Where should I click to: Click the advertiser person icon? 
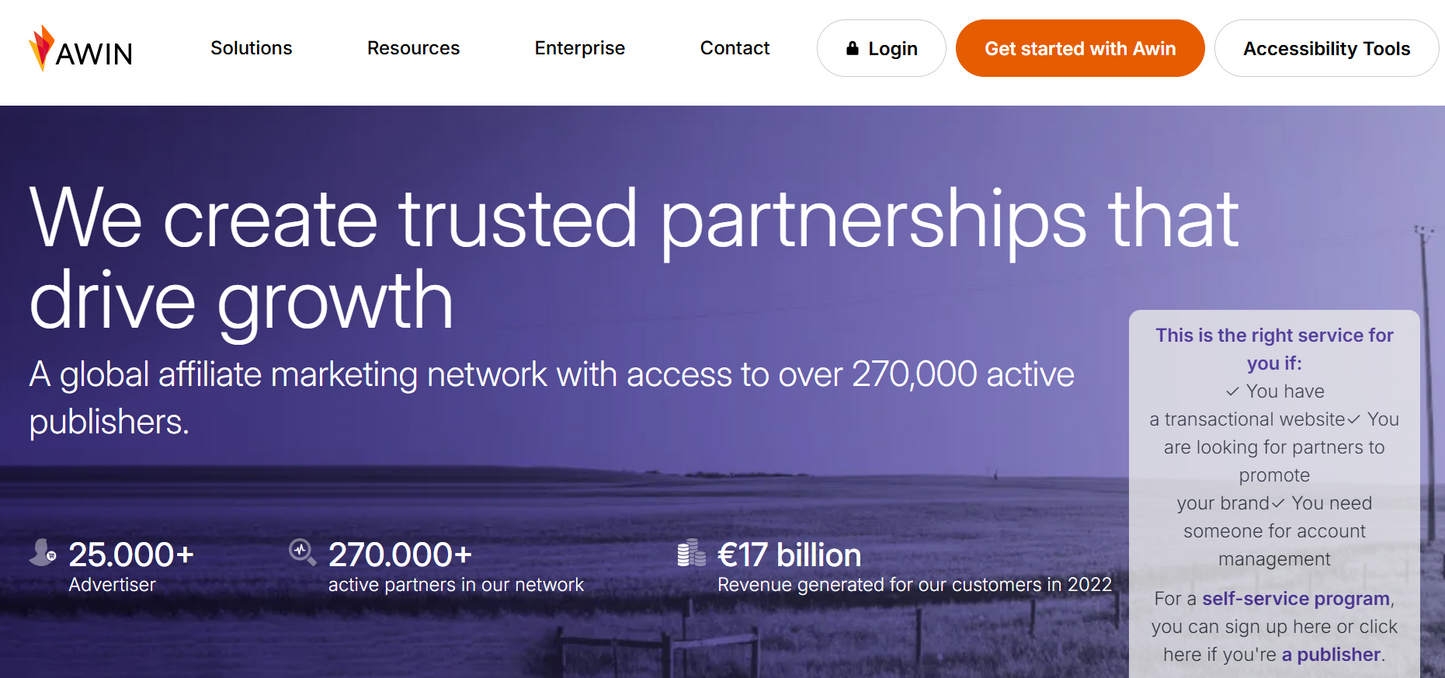coord(42,552)
